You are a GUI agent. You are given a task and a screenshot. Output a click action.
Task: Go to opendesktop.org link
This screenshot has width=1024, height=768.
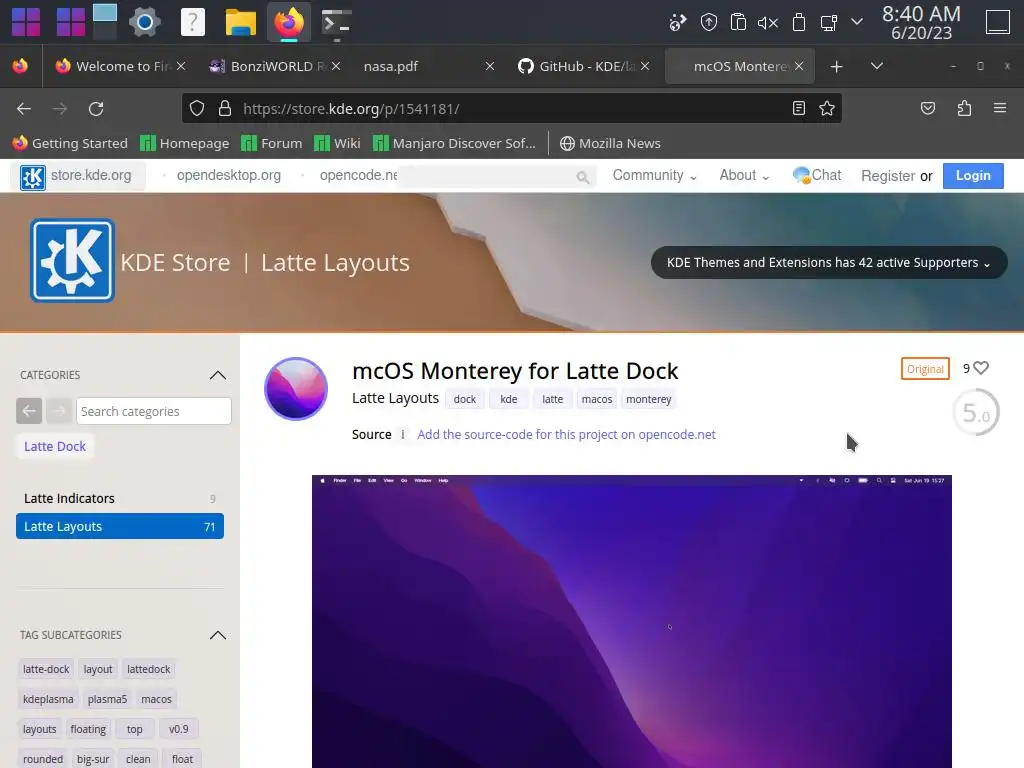point(229,175)
